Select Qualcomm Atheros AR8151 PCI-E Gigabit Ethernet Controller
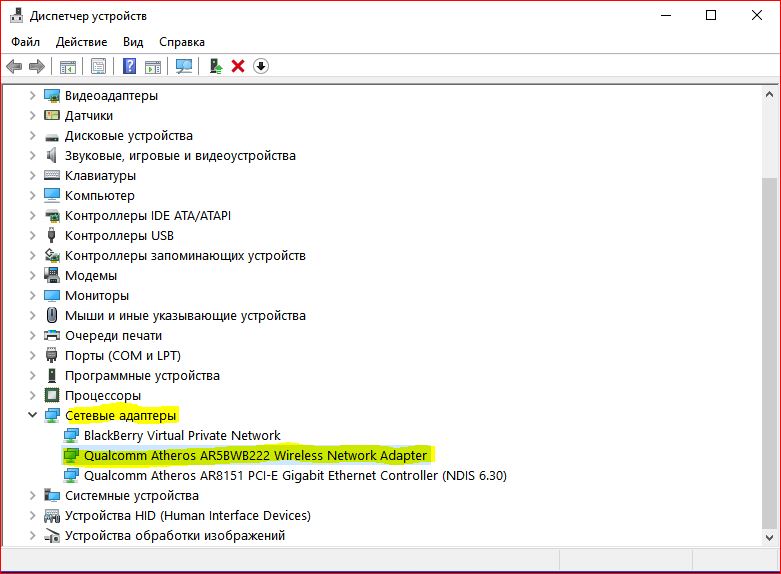This screenshot has width=781, height=574. pyautogui.click(x=295, y=475)
